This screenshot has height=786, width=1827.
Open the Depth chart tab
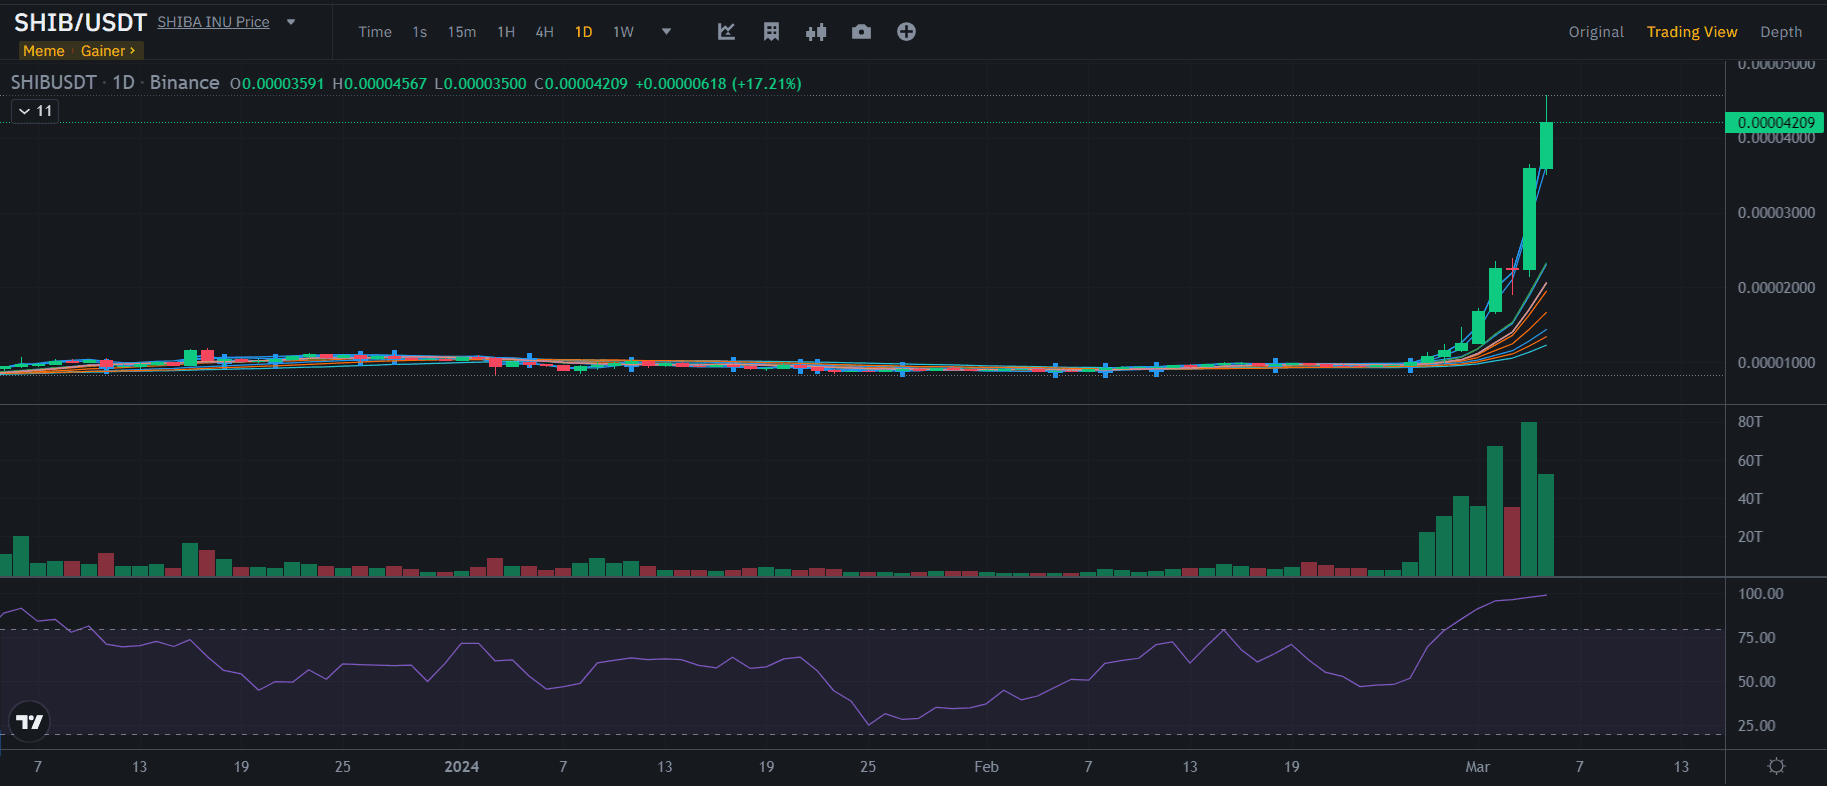click(1780, 32)
